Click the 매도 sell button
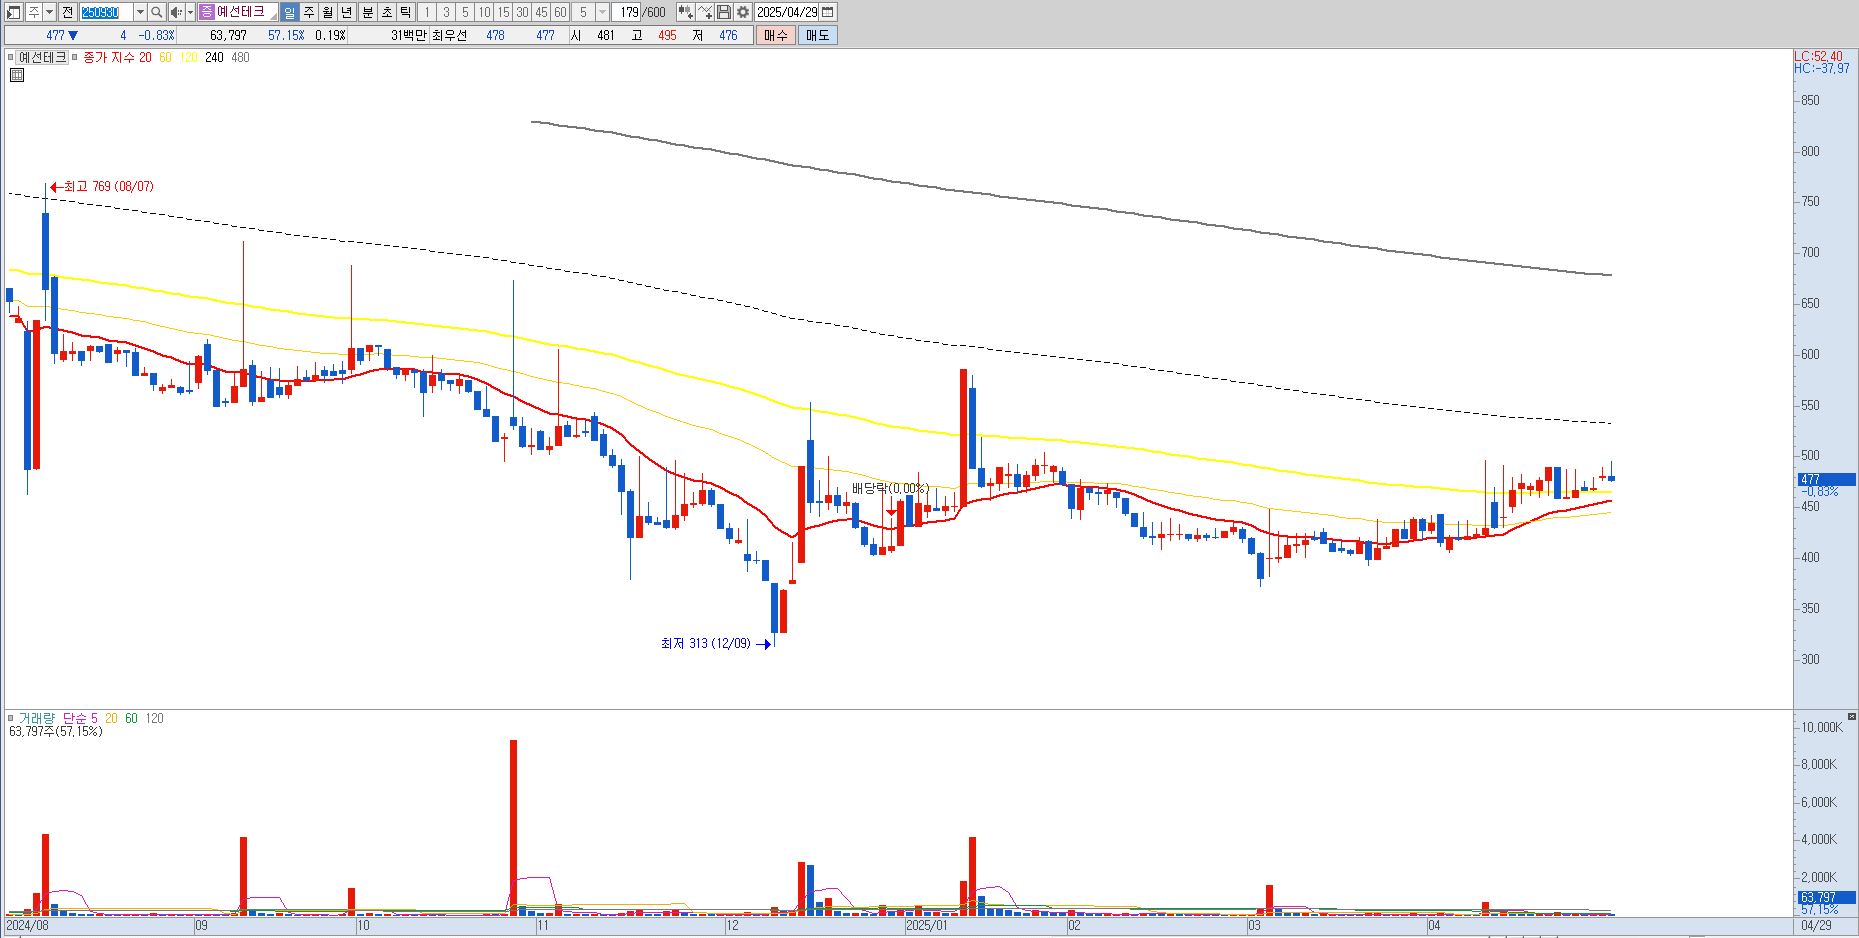The image size is (1859, 938). coord(817,35)
